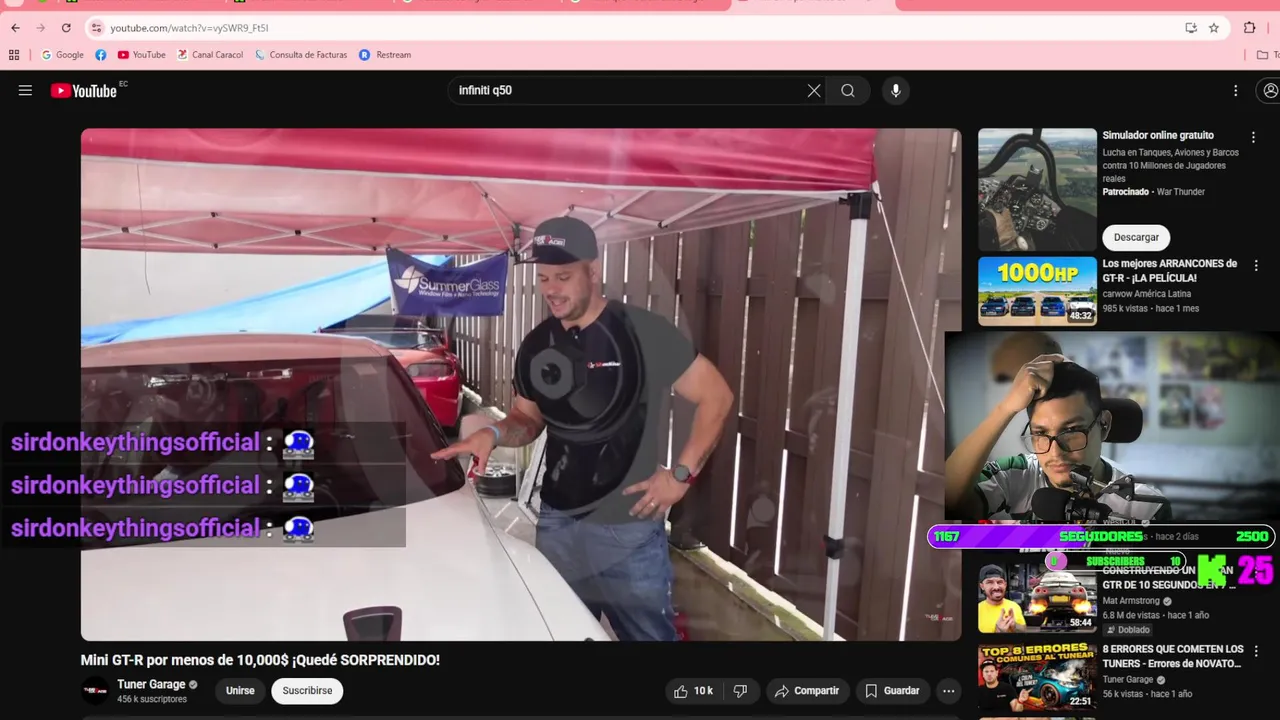Subscribe with the Suscribirse button
Viewport: 1280px width, 720px height.
click(x=307, y=691)
